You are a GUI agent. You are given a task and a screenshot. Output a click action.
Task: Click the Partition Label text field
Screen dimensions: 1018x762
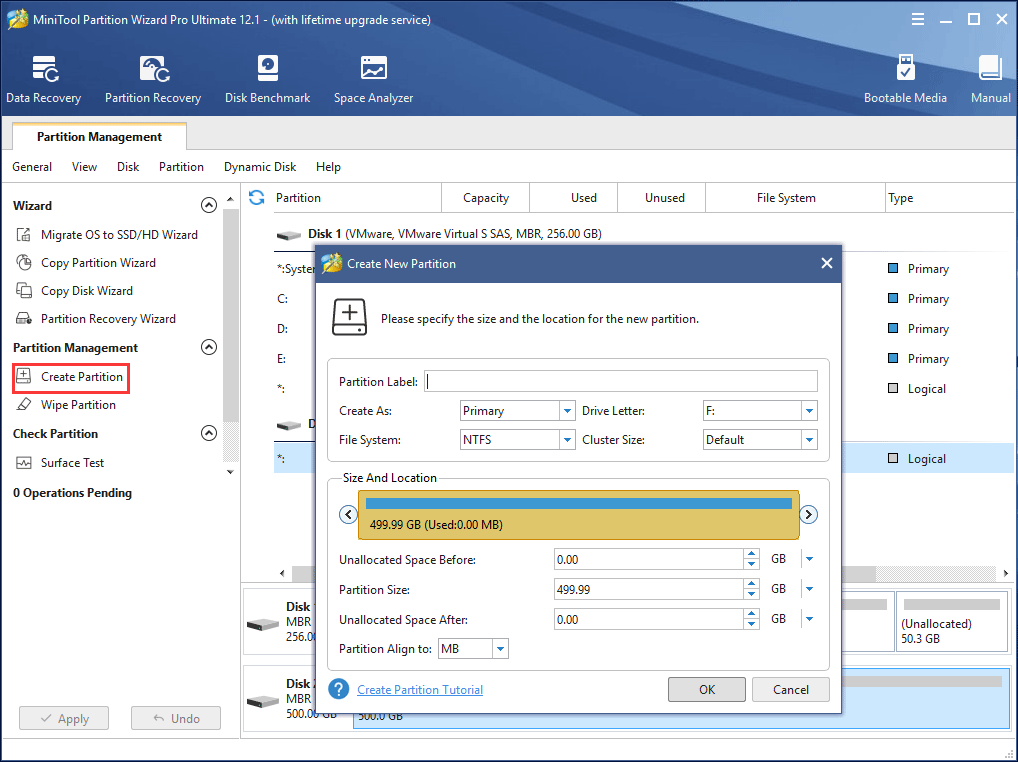click(x=621, y=381)
